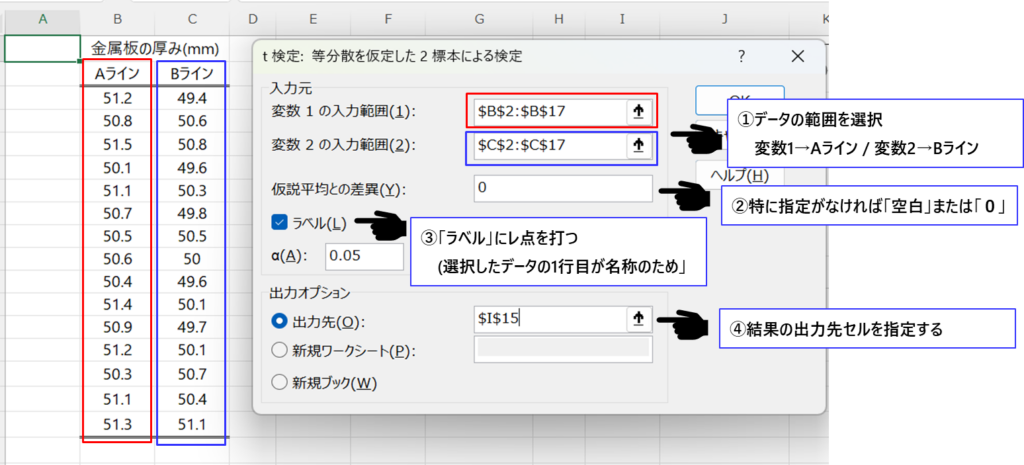Image resolution: width=1024 pixels, height=465 pixels.
Task: Click the Aライン header cell
Action: coord(118,73)
